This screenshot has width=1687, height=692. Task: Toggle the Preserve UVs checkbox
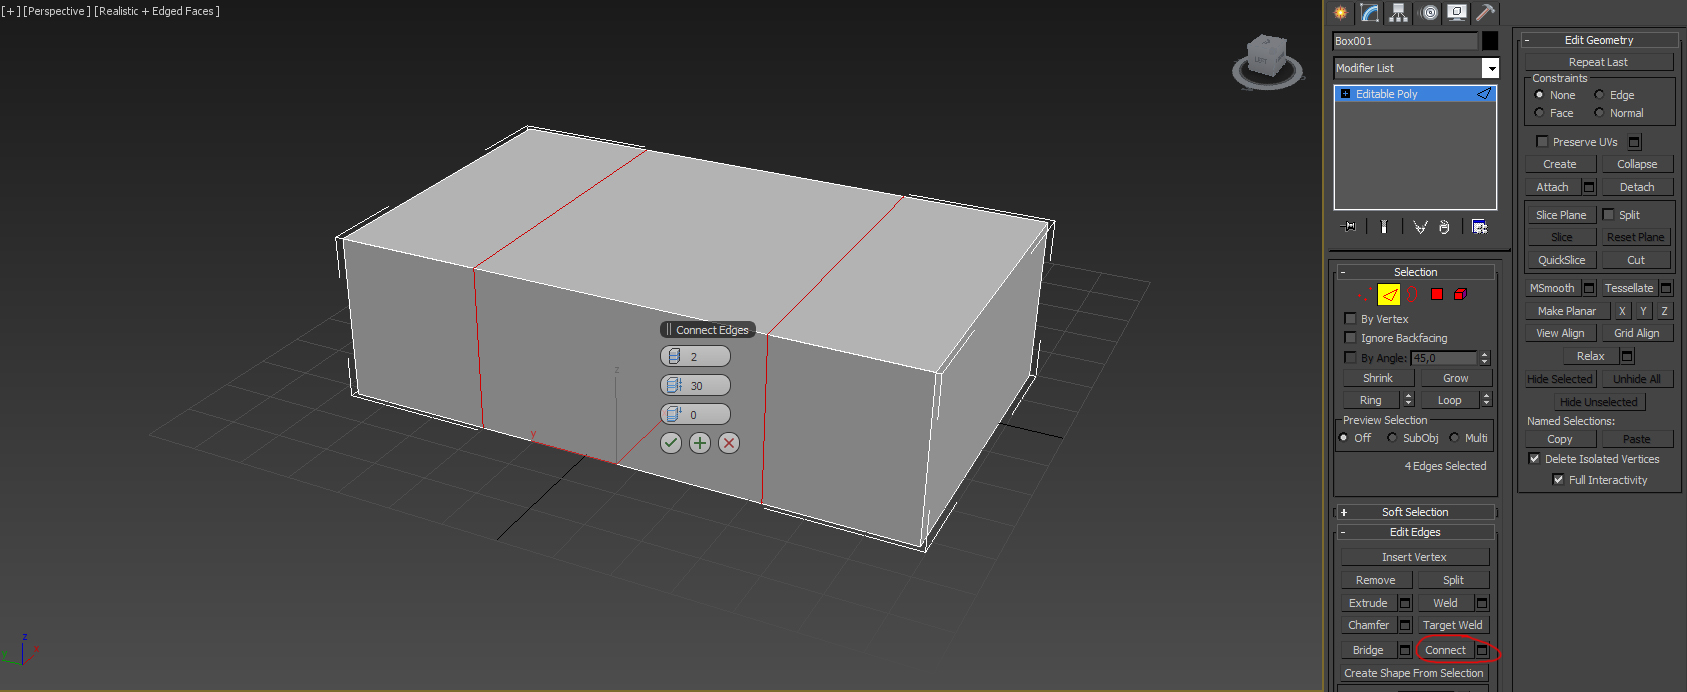tap(1542, 142)
